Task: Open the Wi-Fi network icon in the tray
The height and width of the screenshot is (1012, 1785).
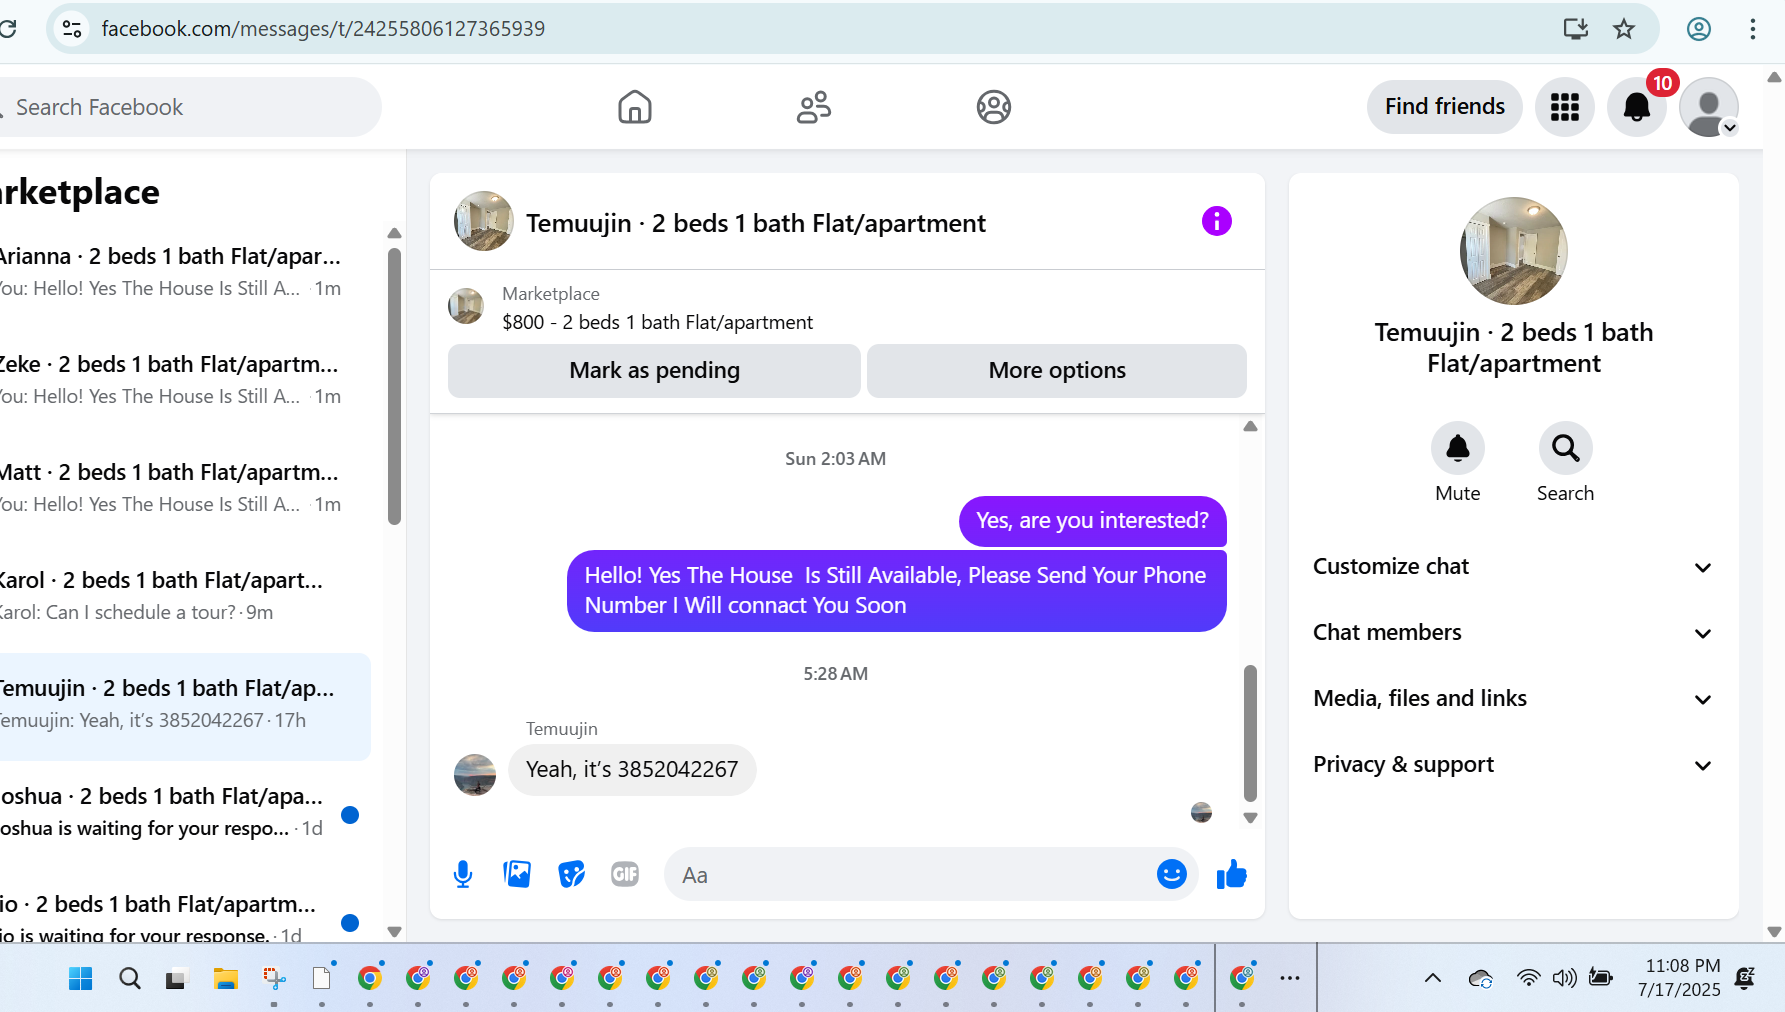Action: [x=1528, y=978]
